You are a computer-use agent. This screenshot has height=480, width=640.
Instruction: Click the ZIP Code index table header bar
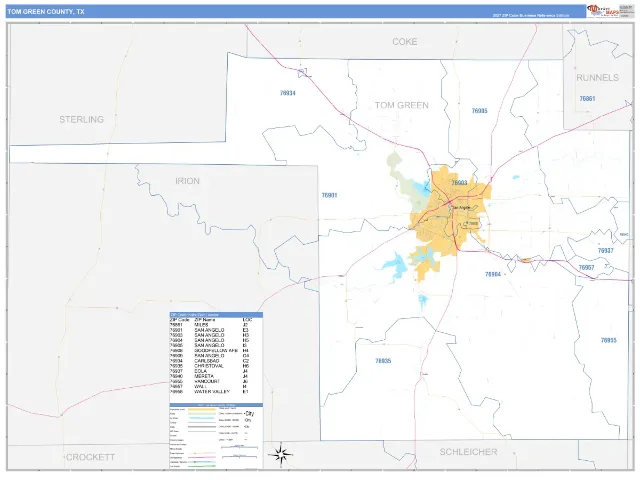click(x=216, y=315)
